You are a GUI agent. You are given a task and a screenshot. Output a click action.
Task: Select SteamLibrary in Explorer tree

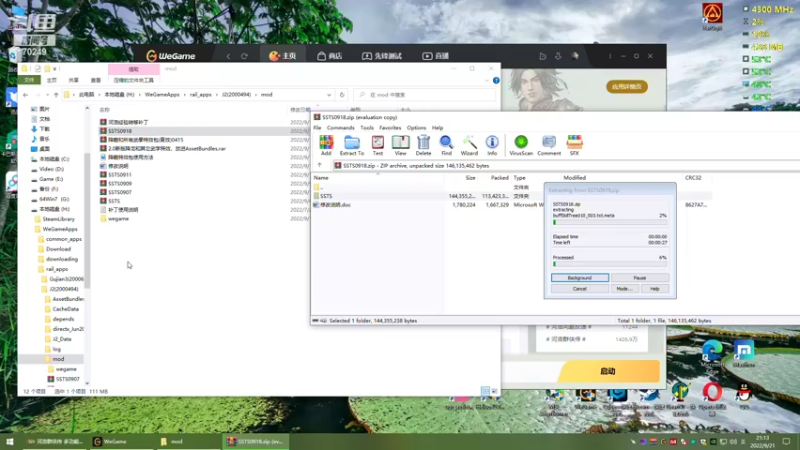click(x=58, y=219)
